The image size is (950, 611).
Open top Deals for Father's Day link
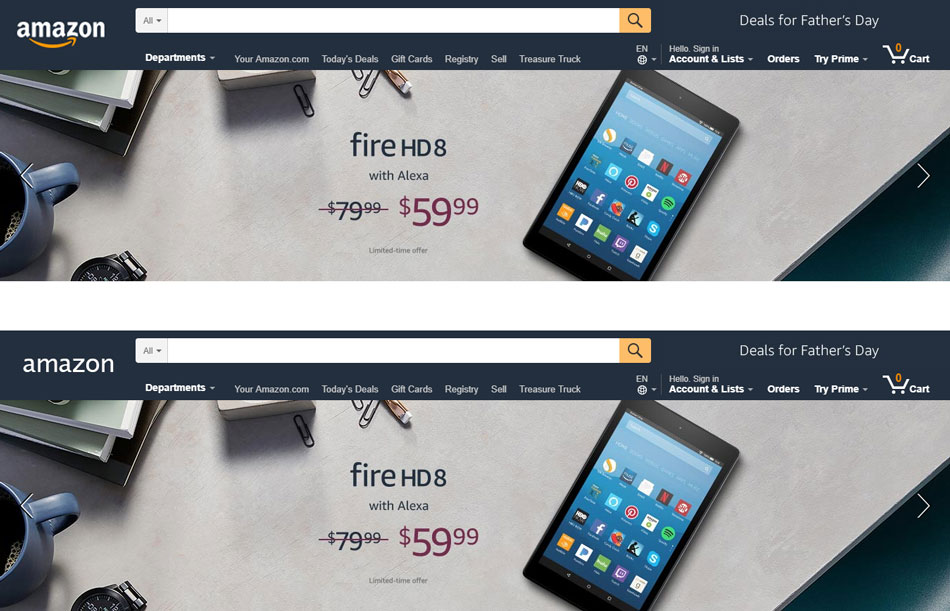809,21
